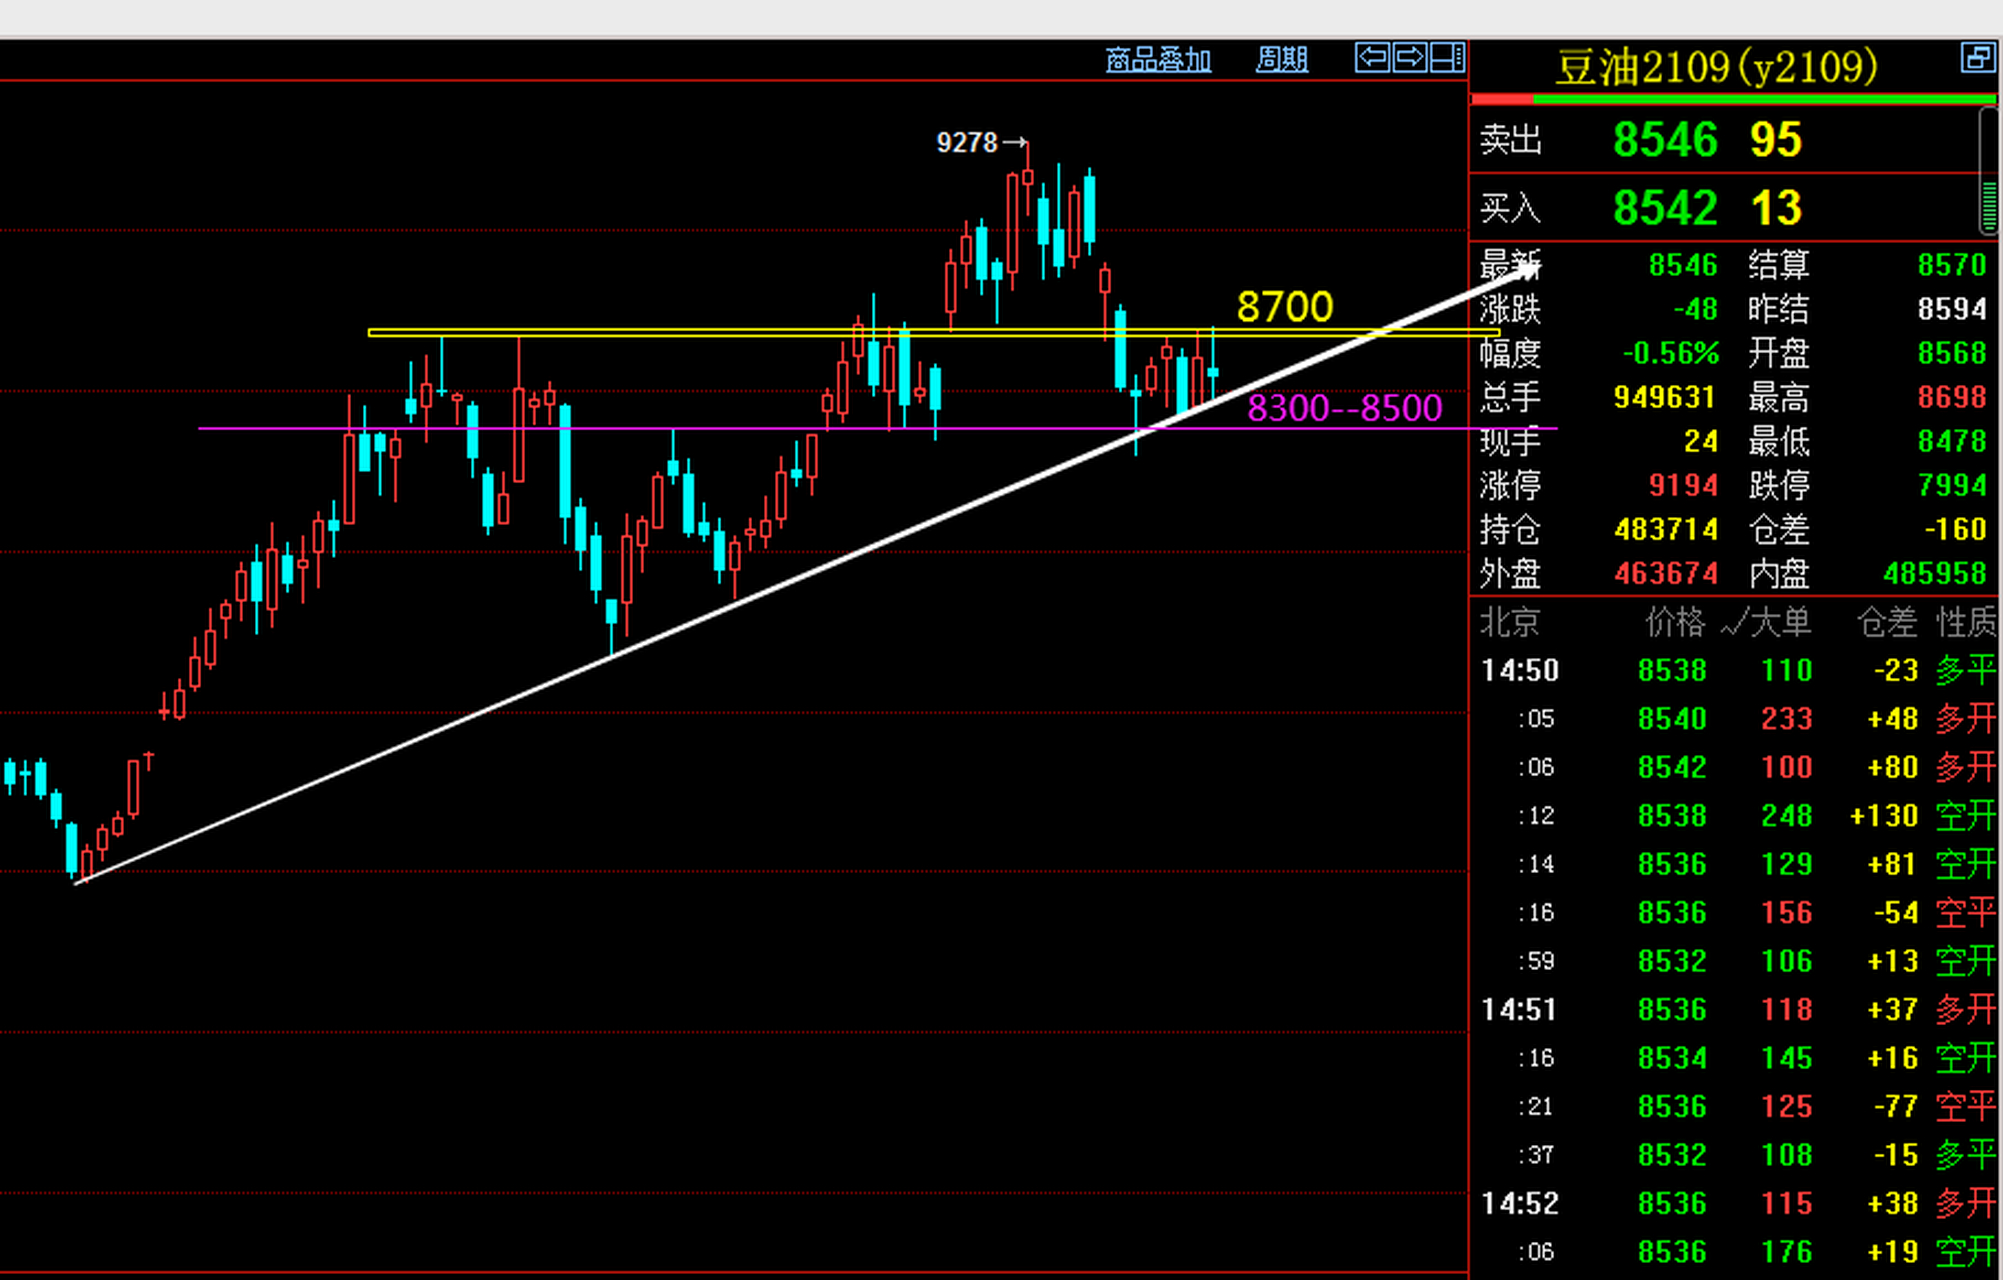This screenshot has height=1280, width=2003.
Task: Select the 14:52 tick row time
Action: [1520, 1203]
